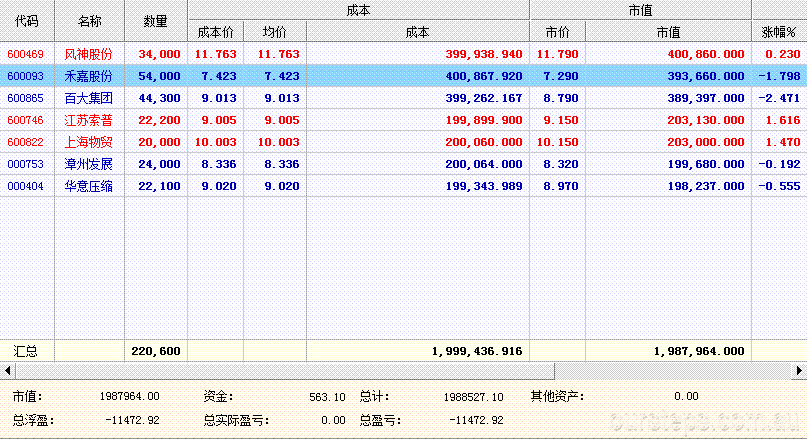Viewport: 807px width, 439px height.
Task: Select the 漳州发展 stock name
Action: (x=89, y=164)
